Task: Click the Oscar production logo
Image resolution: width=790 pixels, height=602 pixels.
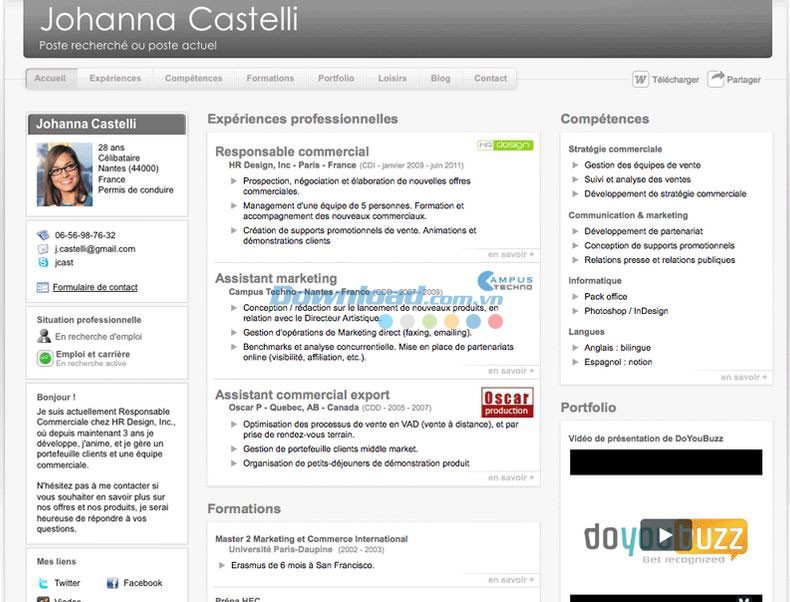Action: pyautogui.click(x=507, y=402)
